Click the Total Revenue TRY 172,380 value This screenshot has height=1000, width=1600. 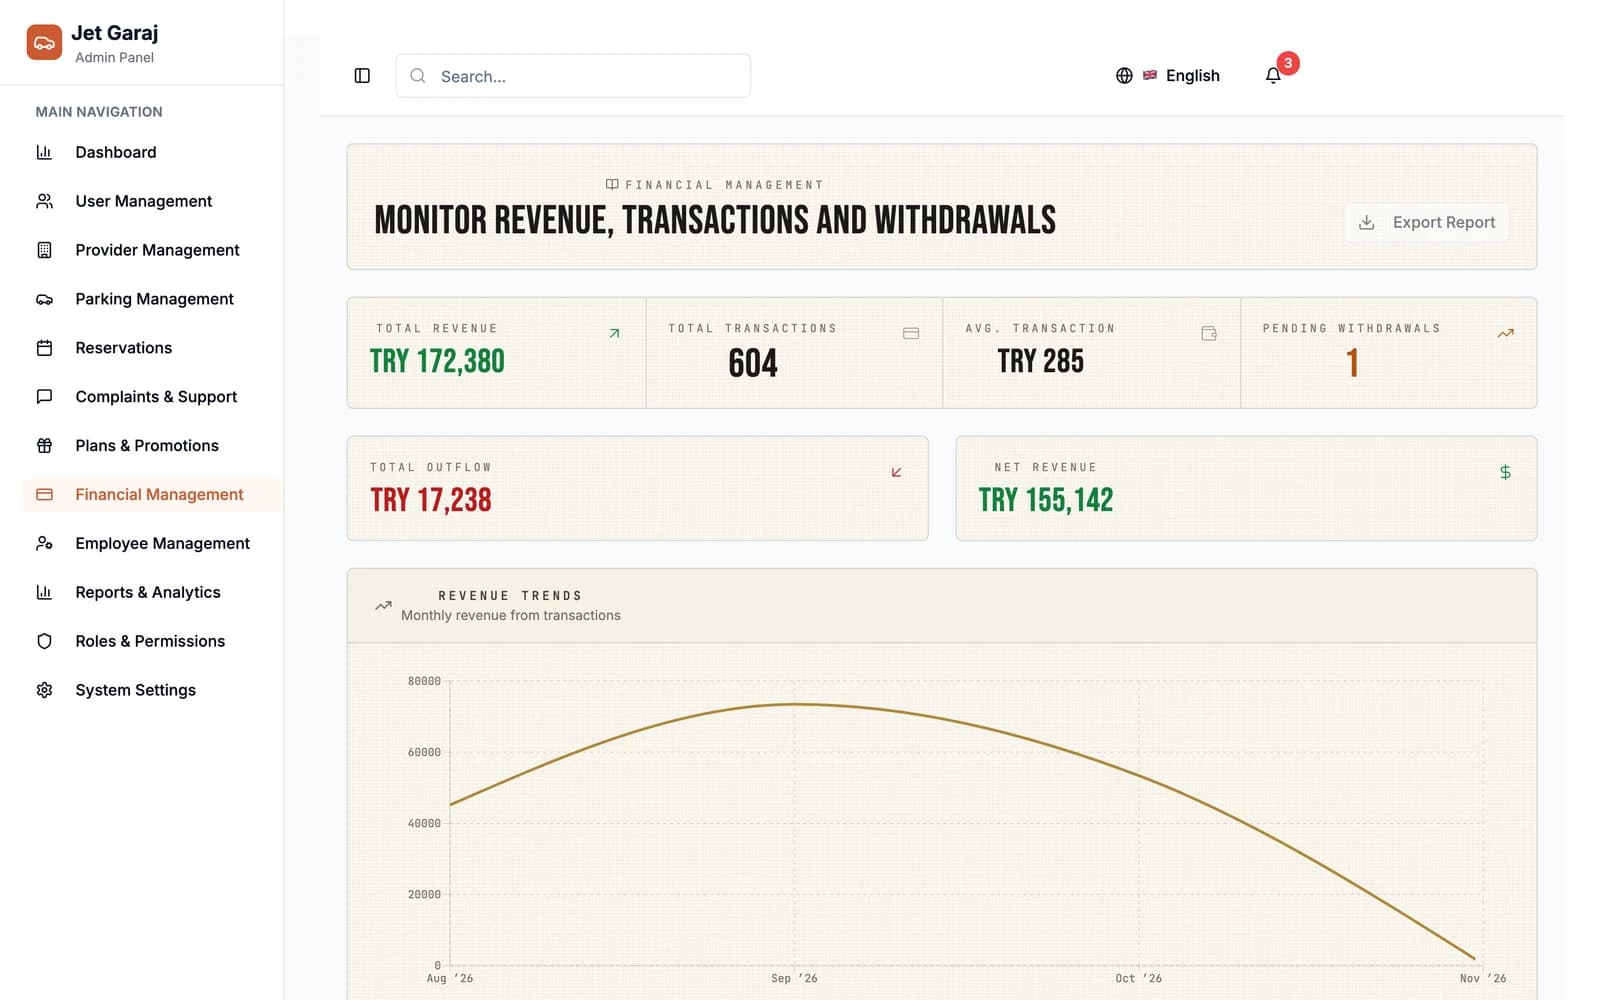(x=437, y=361)
